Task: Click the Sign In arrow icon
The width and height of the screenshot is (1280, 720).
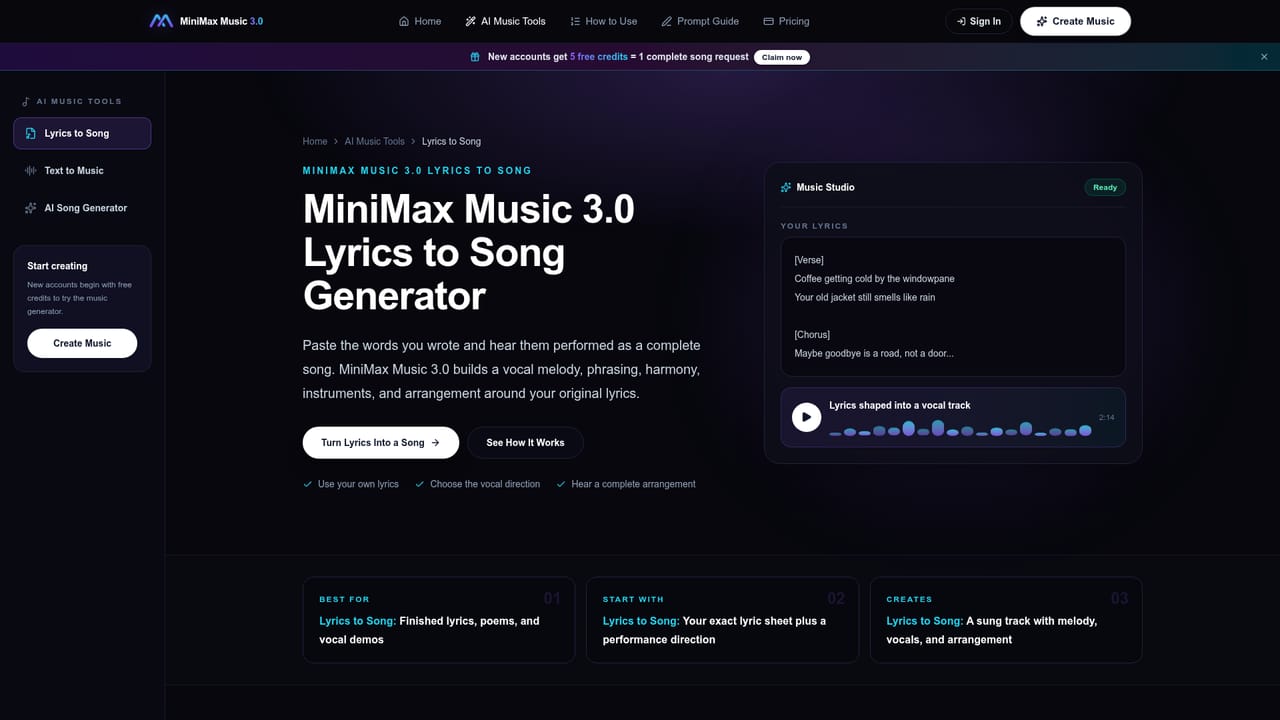Action: [961, 21]
